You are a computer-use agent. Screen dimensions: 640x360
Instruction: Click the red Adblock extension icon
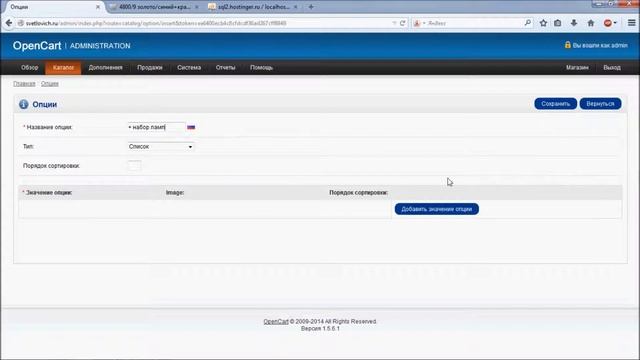(608, 23)
